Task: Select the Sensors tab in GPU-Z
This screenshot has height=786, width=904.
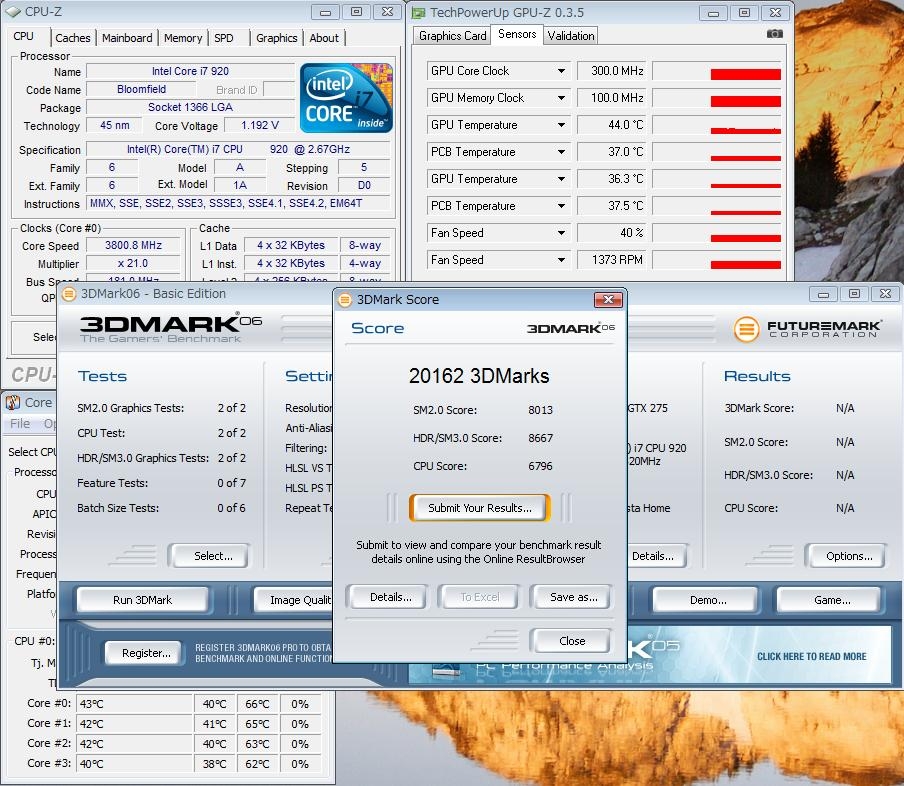Action: point(517,34)
